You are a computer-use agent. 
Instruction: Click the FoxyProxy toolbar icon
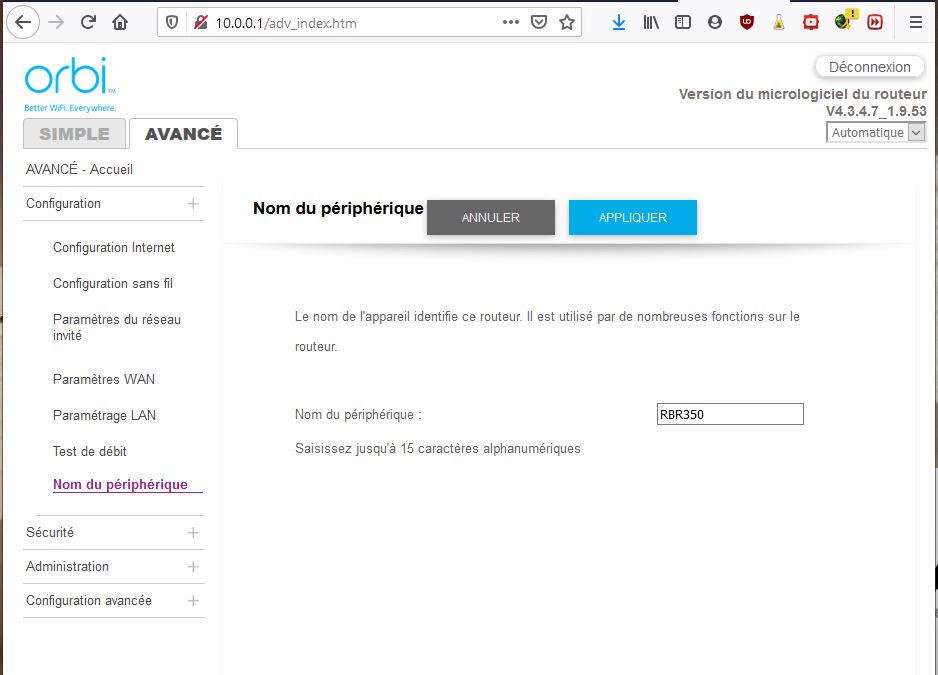pyautogui.click(x=875, y=21)
